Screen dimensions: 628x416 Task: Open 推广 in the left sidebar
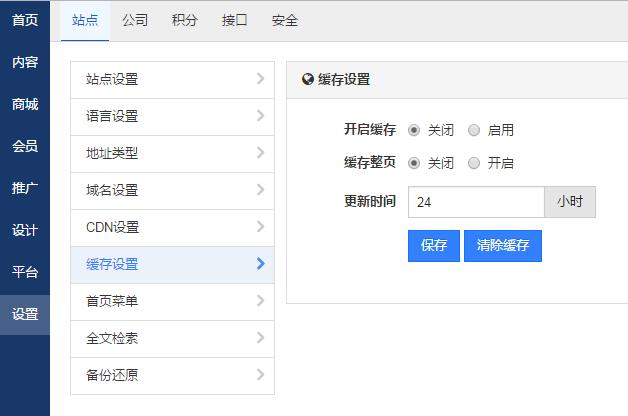[x=25, y=188]
